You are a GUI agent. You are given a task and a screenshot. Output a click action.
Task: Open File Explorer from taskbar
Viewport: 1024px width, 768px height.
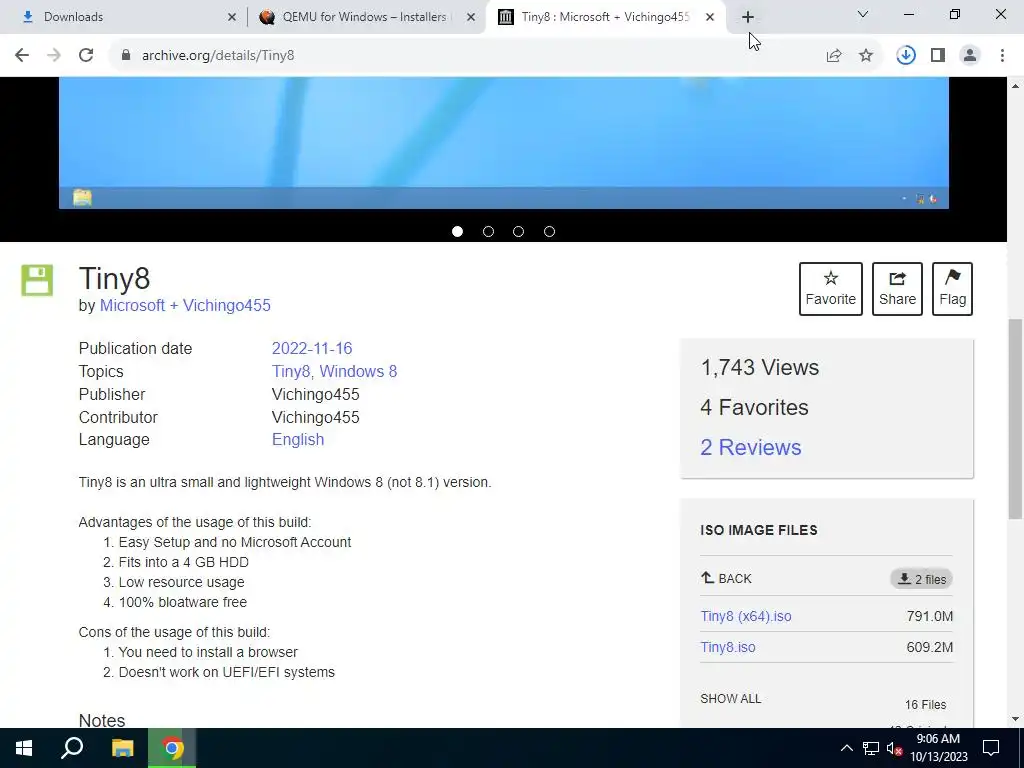pos(122,748)
